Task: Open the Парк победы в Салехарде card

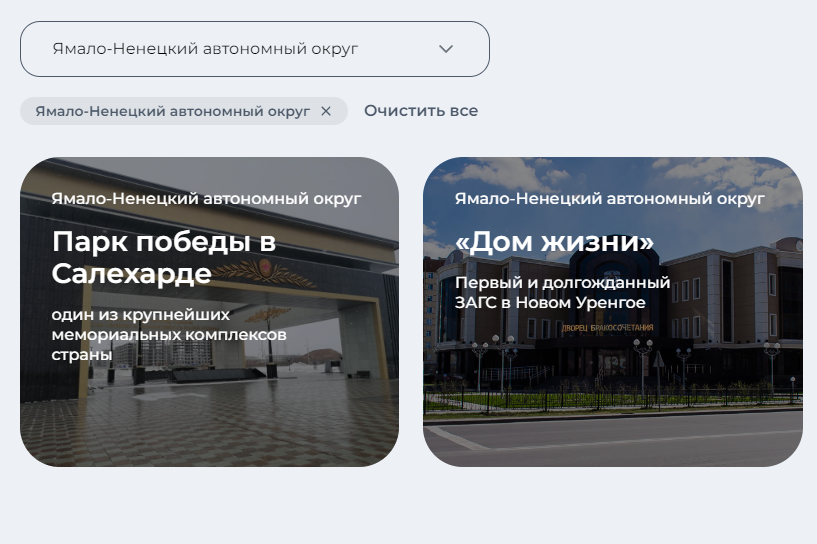Action: [209, 312]
